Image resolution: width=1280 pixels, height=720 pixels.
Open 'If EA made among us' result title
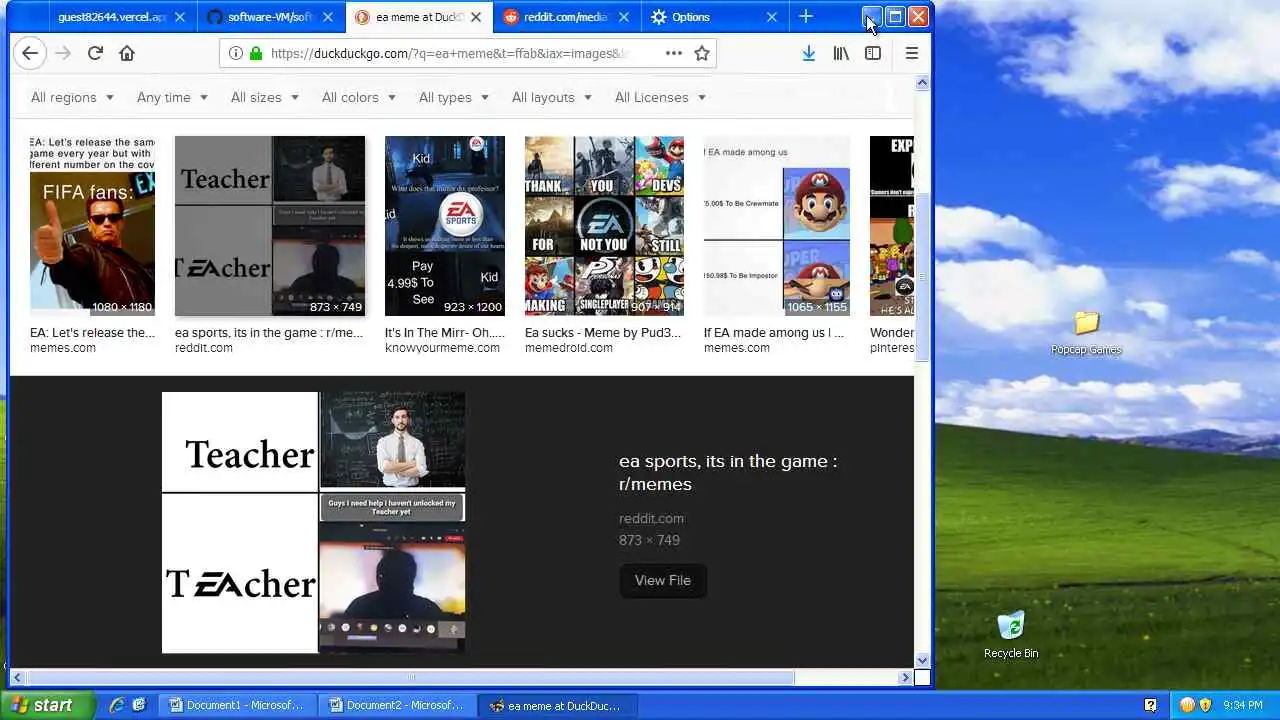click(774, 333)
